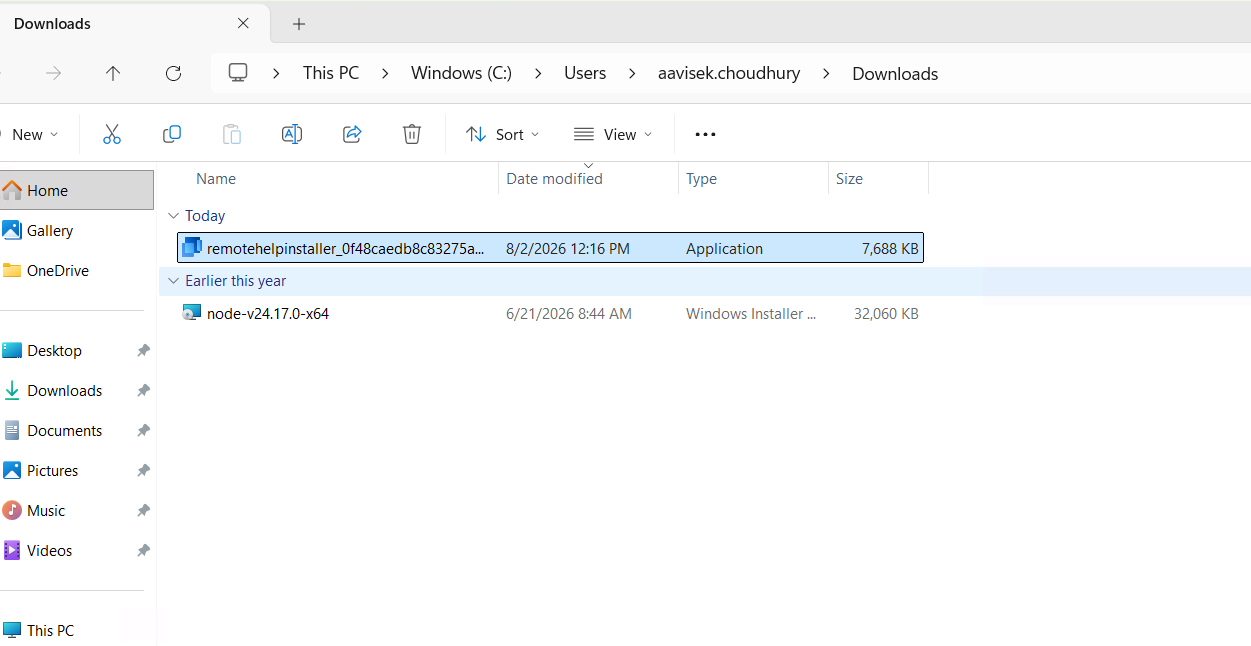Click date 8/2/2026 12:16 PM
1251x646 pixels.
click(568, 248)
